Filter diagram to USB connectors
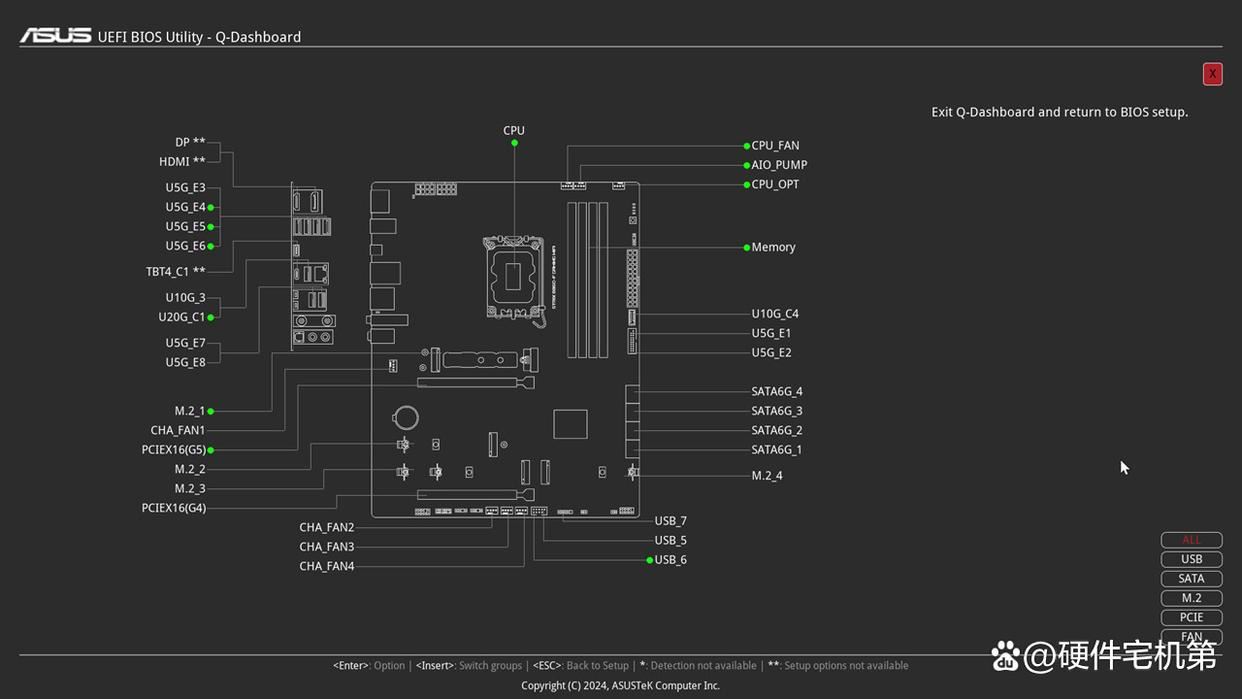Viewport: 1242px width, 699px height. (x=1191, y=559)
